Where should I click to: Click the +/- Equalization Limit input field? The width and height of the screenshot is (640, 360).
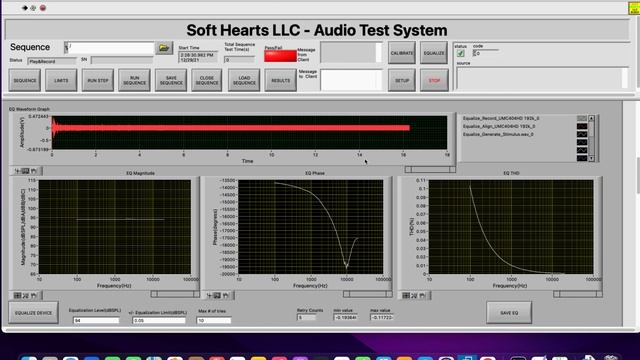coord(159,320)
